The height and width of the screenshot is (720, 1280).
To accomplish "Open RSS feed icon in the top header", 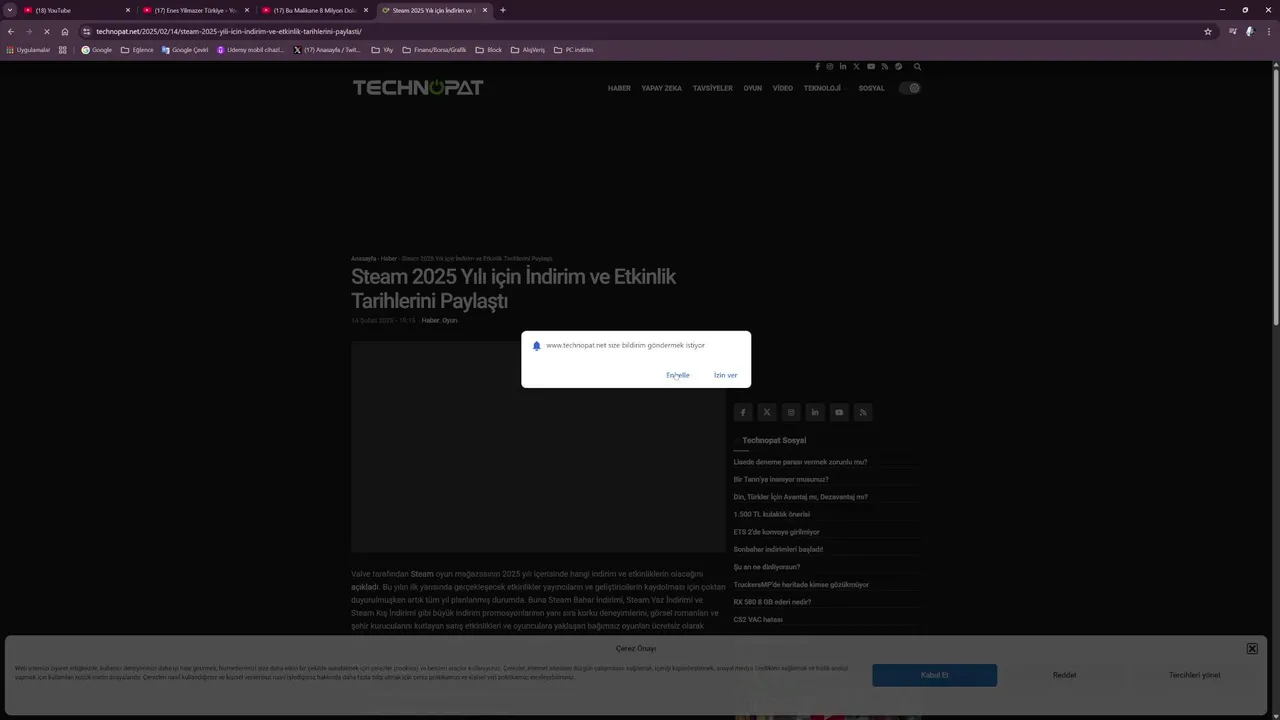I will point(885,67).
